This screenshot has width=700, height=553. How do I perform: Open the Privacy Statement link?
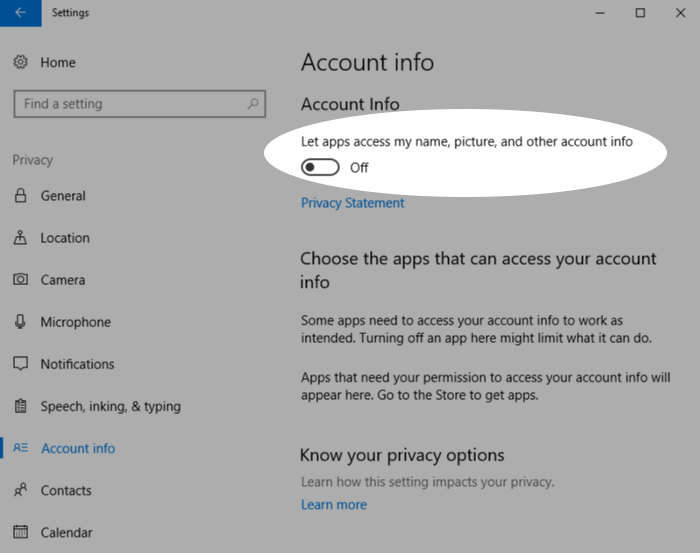pos(352,203)
